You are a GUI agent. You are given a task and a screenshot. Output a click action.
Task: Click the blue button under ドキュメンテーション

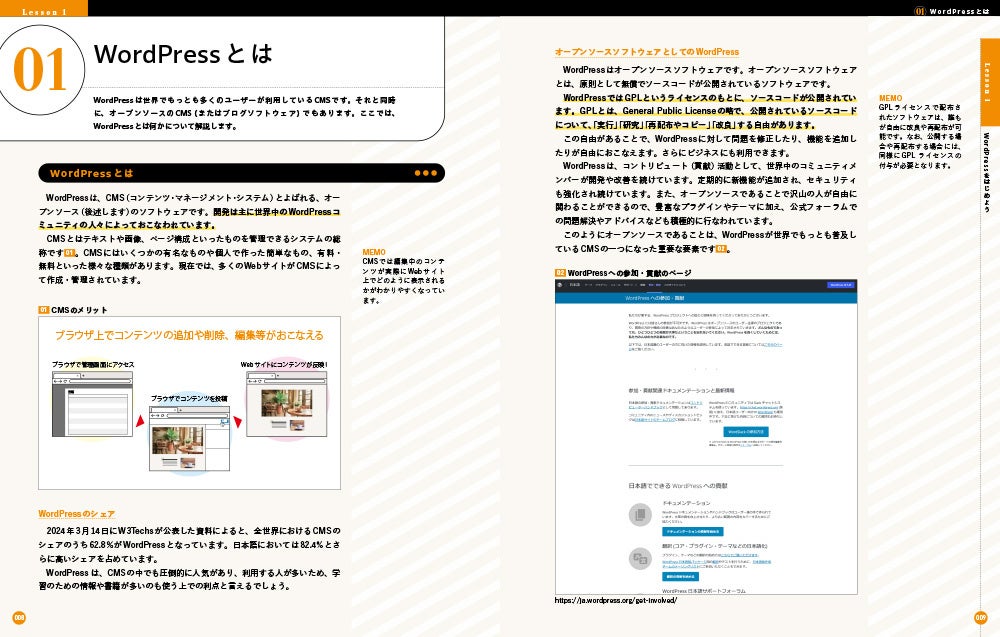[693, 531]
